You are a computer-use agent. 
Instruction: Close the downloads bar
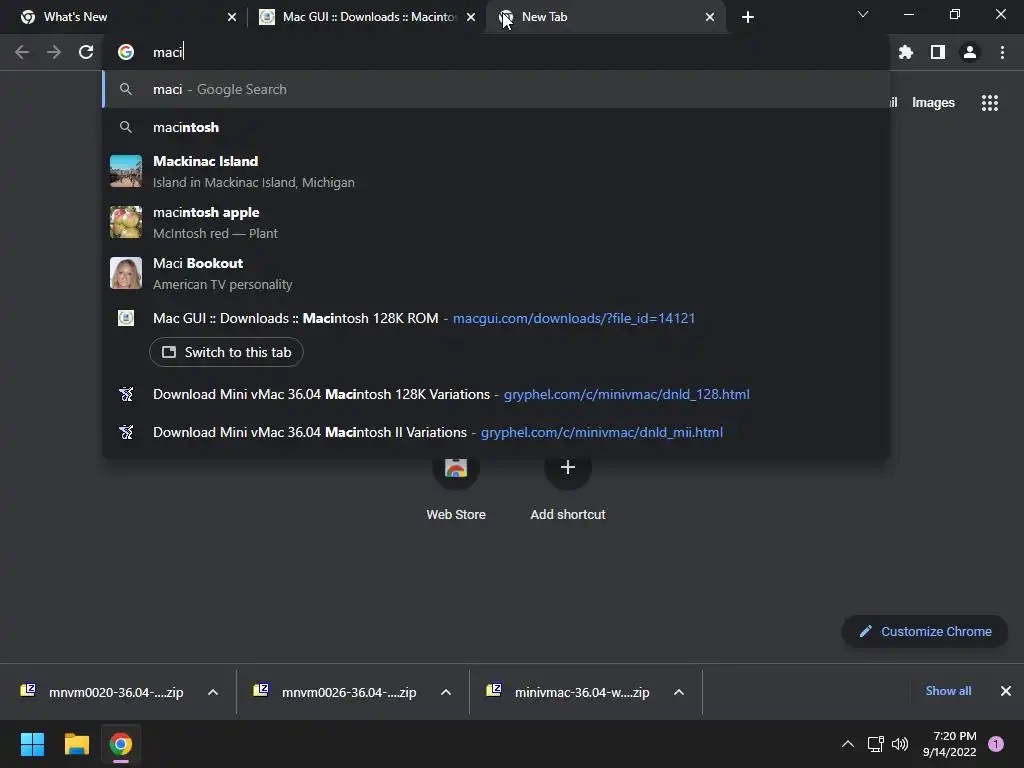pyautogui.click(x=1006, y=691)
